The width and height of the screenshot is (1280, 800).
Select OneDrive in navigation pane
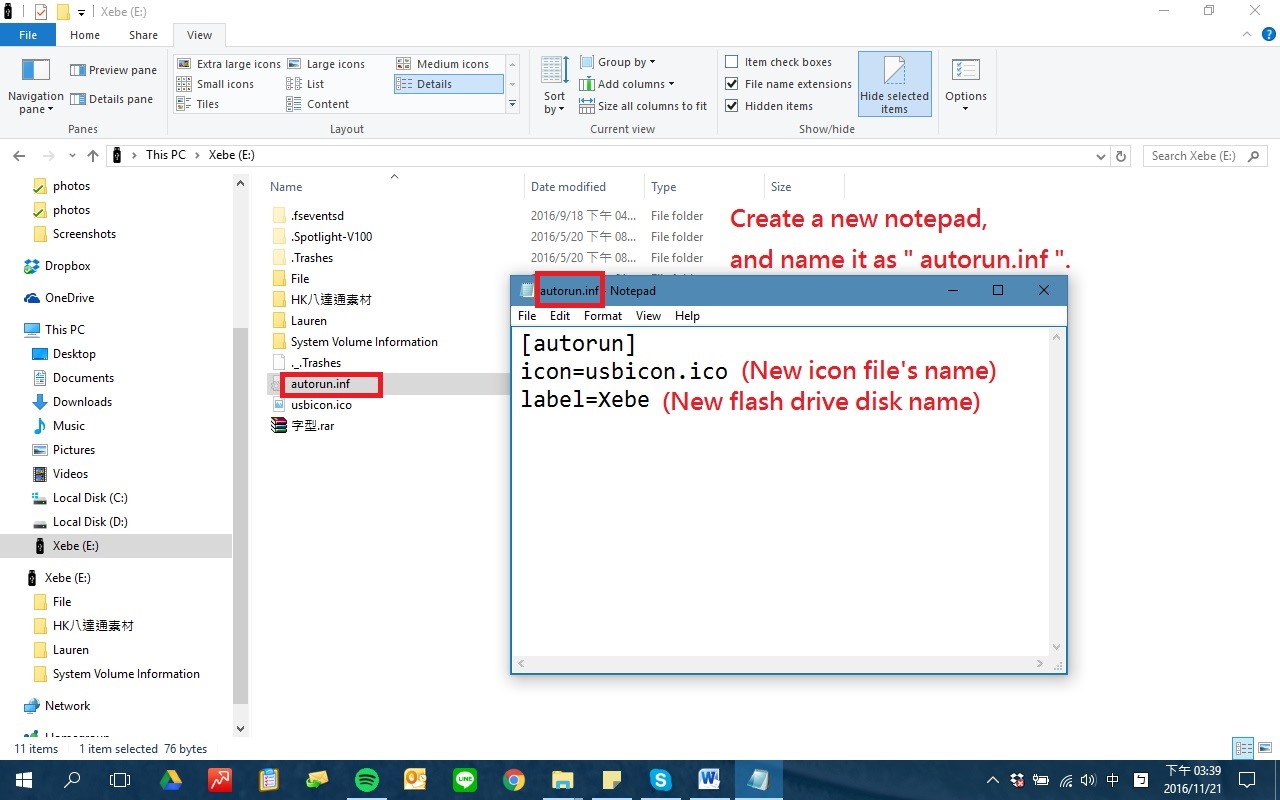[69, 298]
